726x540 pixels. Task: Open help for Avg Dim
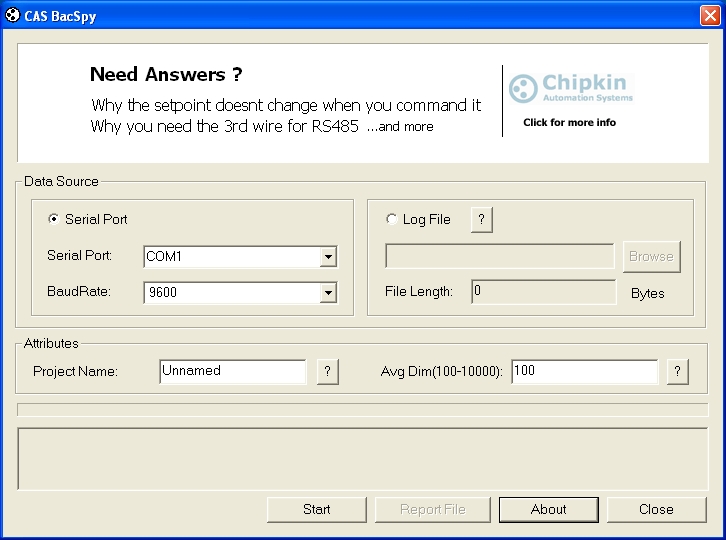(x=678, y=371)
